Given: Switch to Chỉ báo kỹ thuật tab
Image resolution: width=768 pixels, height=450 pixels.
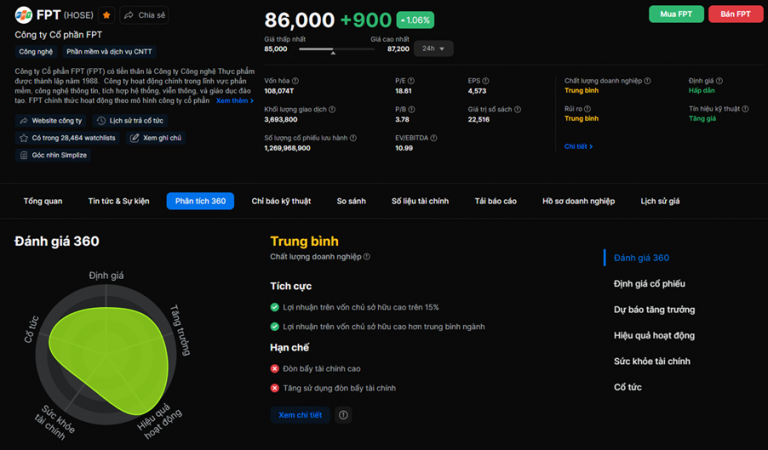Looking at the screenshot, I should pyautogui.click(x=281, y=201).
